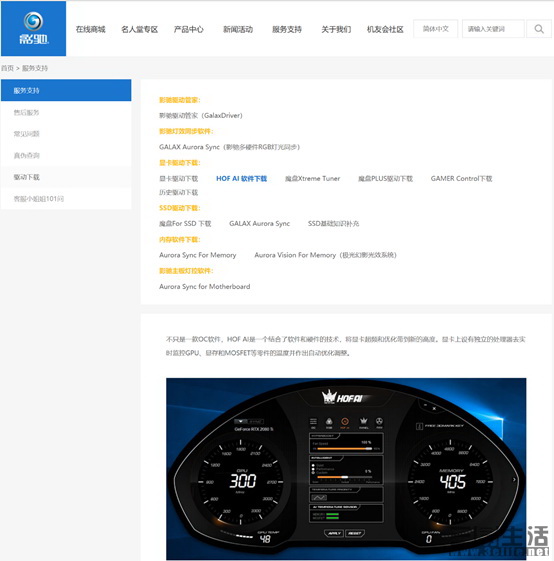Open 真伪查询 in the sidebar

click(26, 155)
